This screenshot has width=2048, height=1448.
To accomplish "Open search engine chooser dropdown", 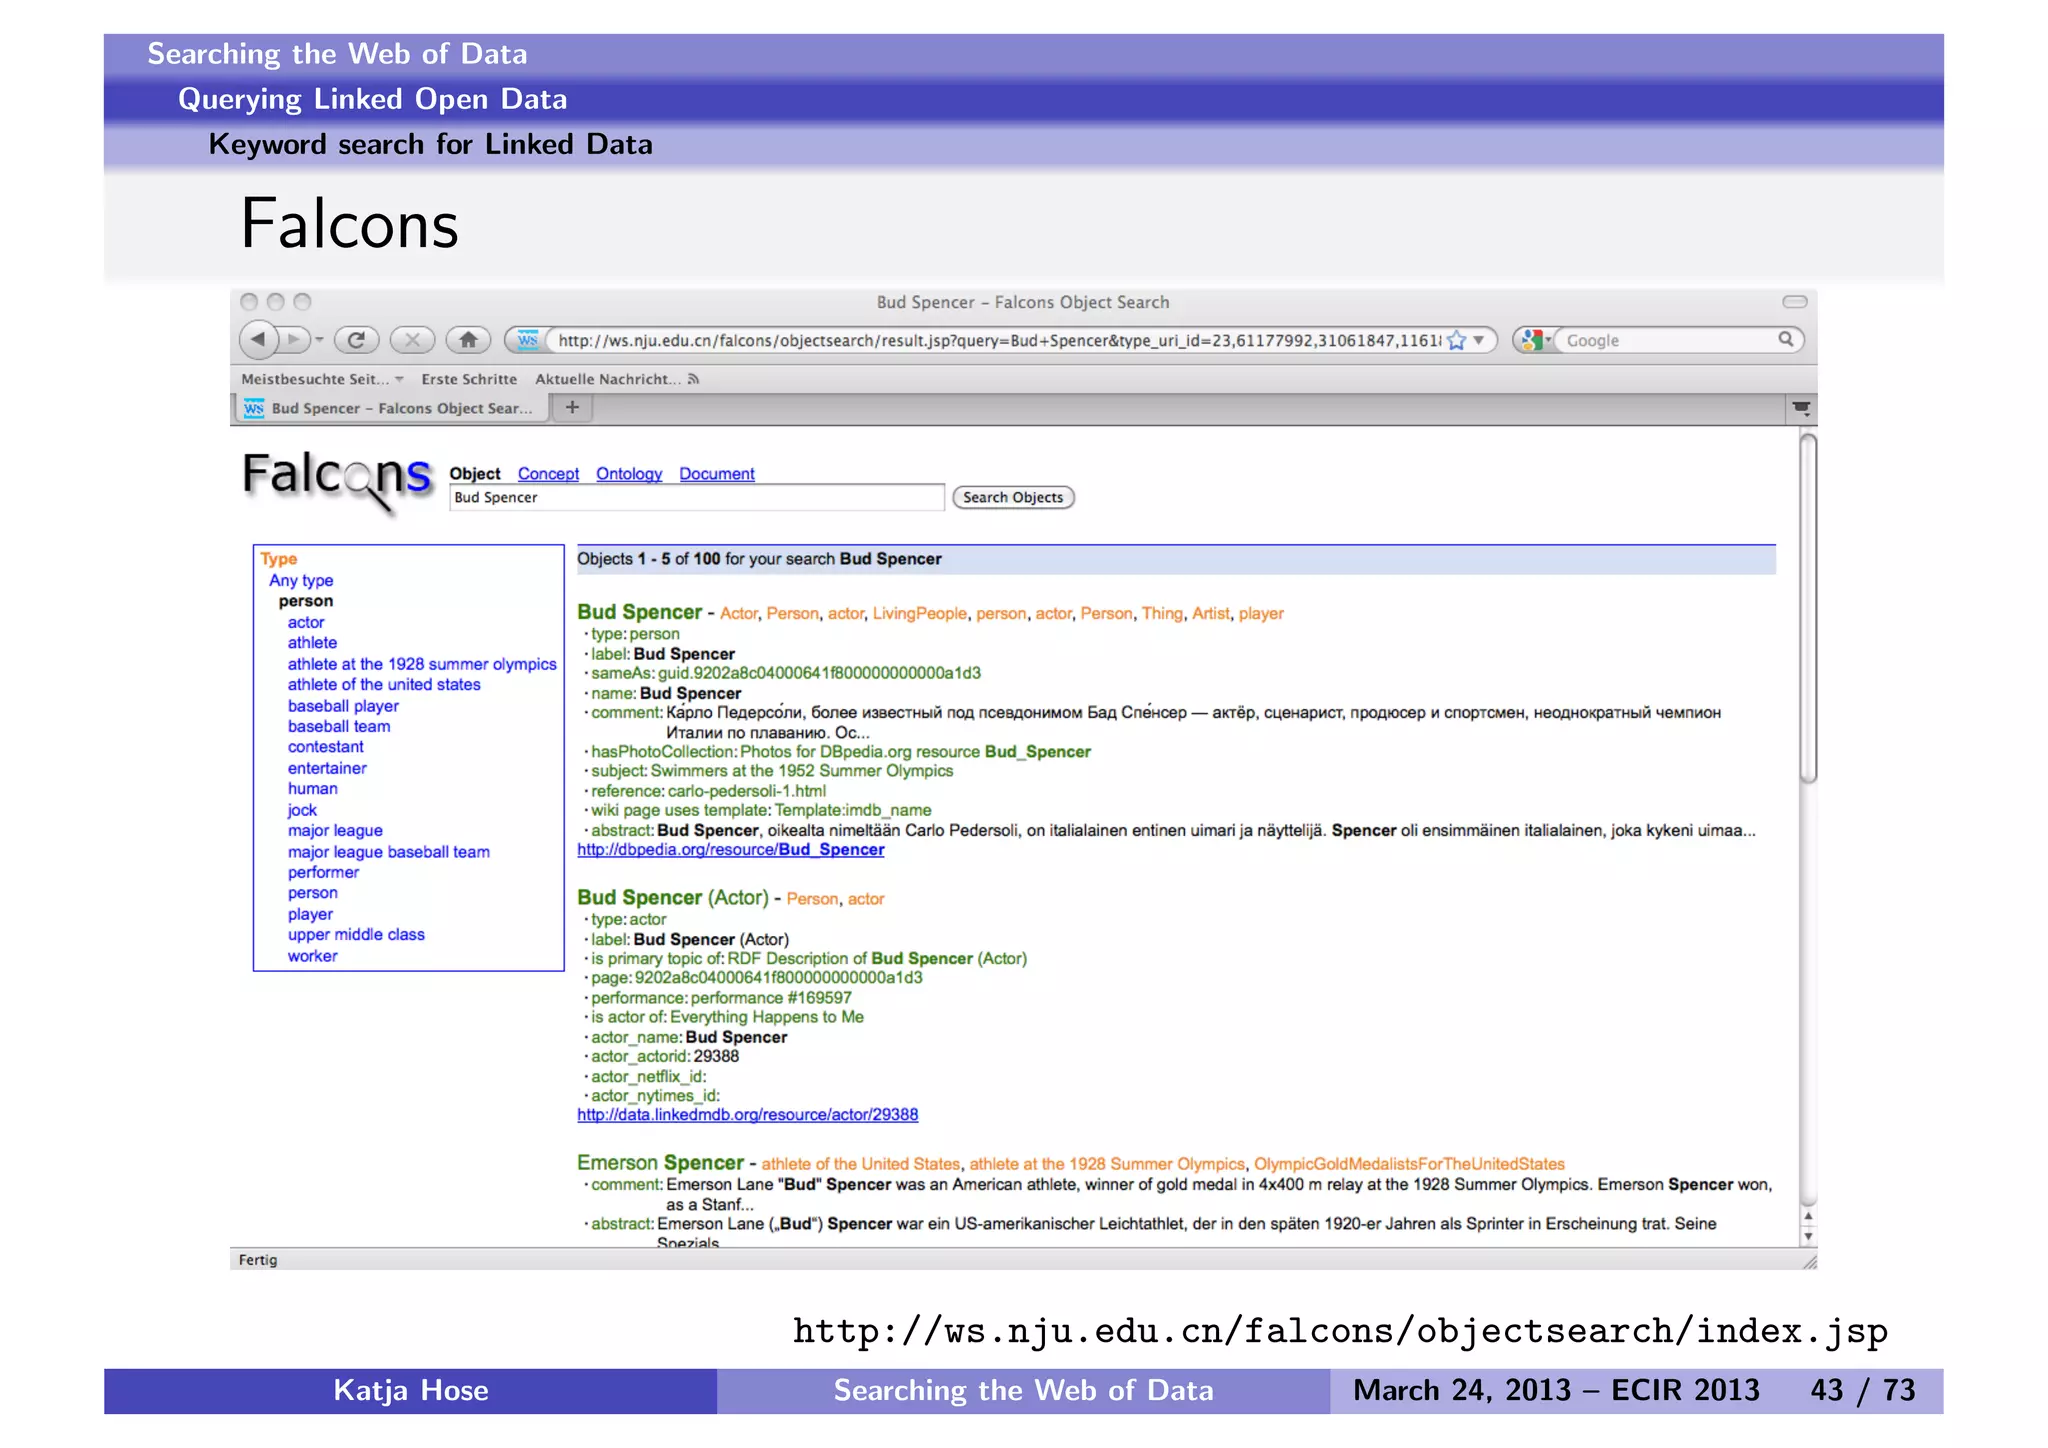I will [x=1536, y=340].
